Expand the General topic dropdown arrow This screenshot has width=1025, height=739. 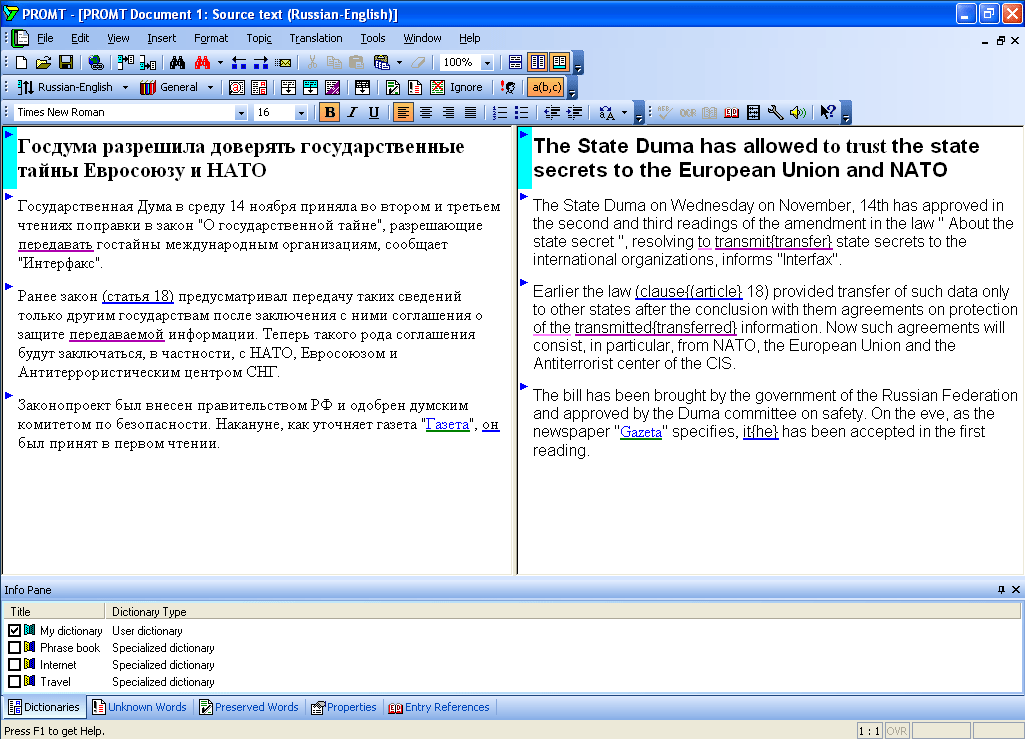point(210,88)
